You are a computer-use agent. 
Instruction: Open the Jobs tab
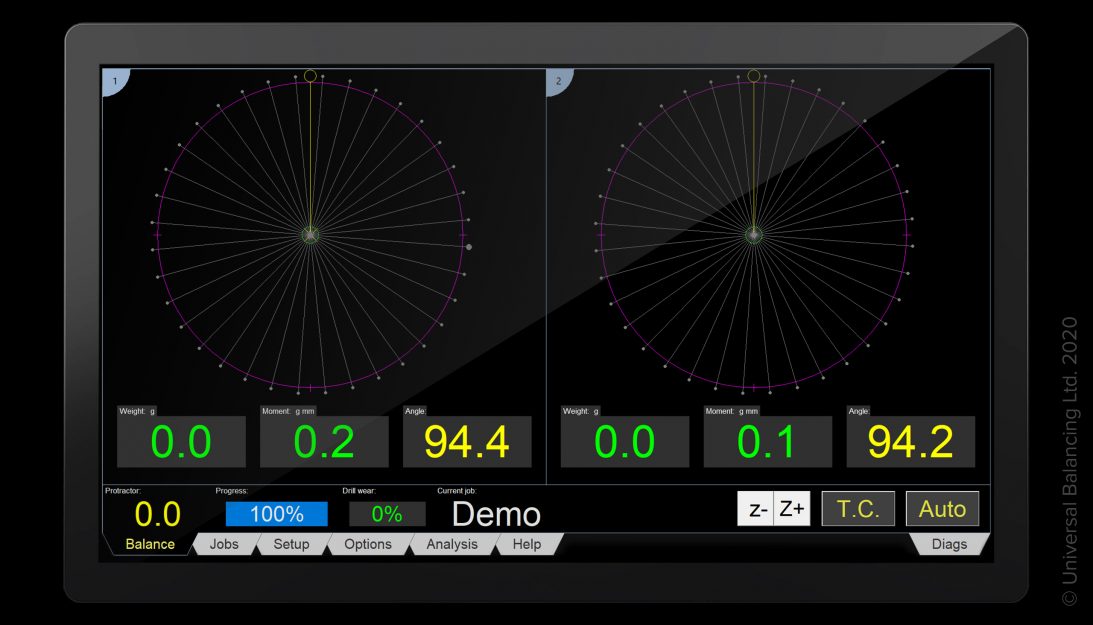coord(224,544)
